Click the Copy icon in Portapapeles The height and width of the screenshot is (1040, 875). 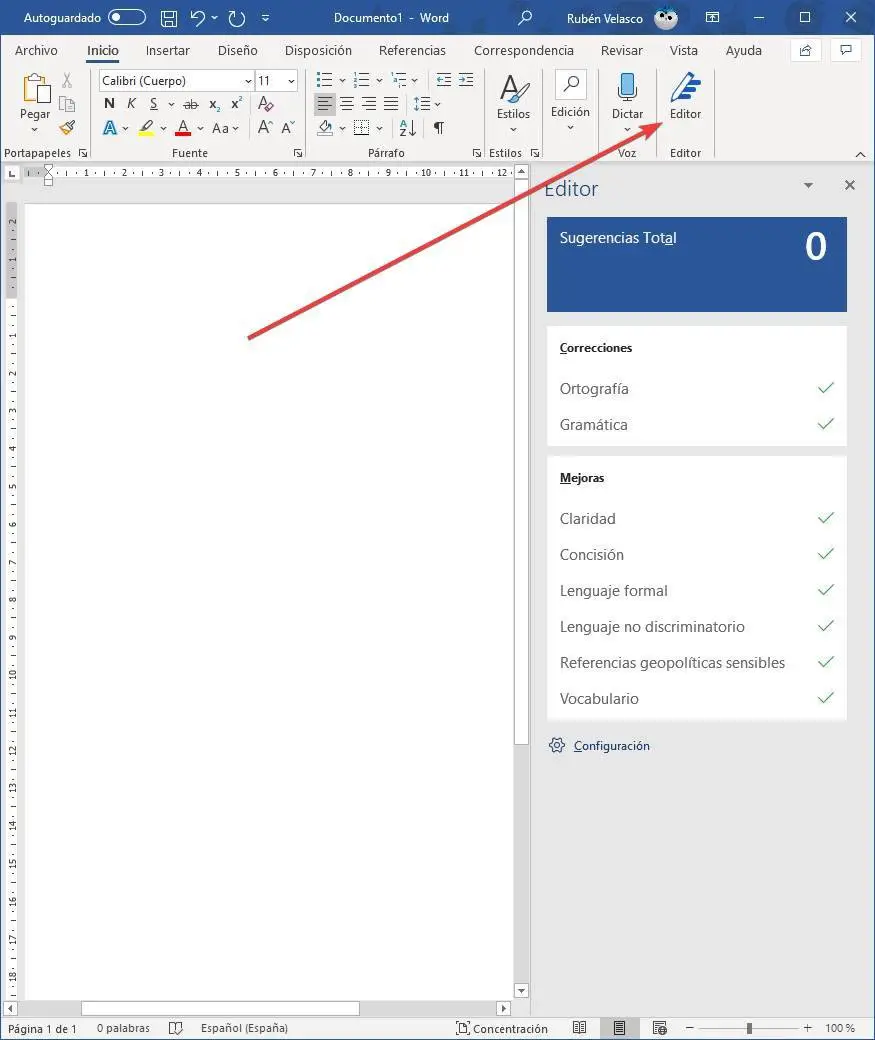pos(67,104)
